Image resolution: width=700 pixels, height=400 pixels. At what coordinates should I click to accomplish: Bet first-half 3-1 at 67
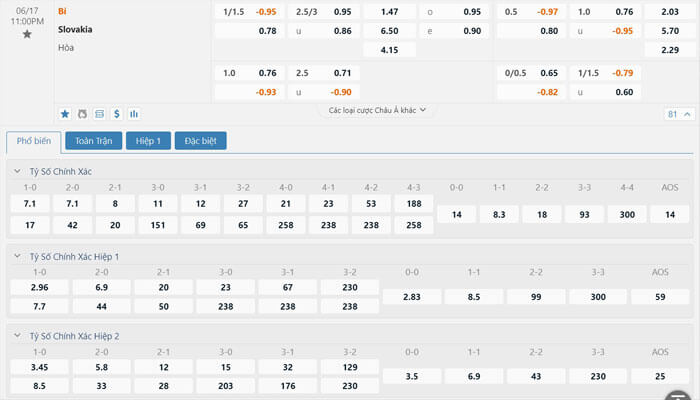tap(288, 288)
